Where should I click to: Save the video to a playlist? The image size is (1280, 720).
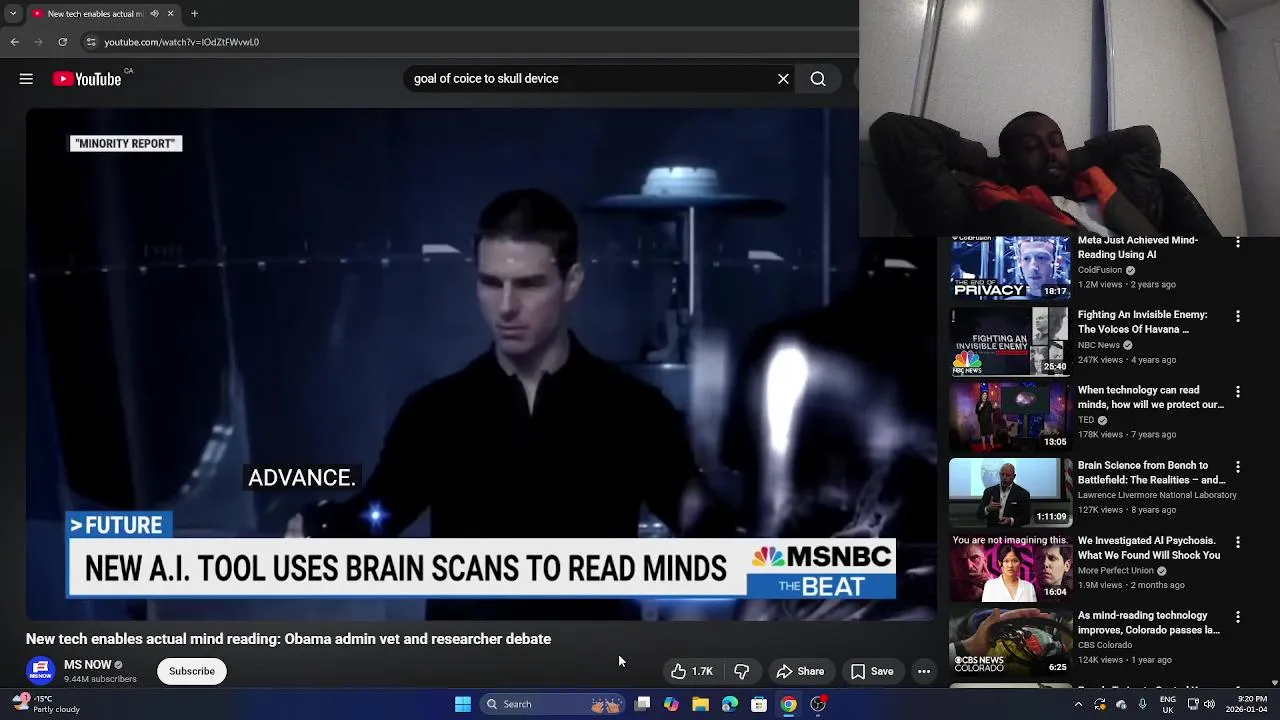(872, 671)
